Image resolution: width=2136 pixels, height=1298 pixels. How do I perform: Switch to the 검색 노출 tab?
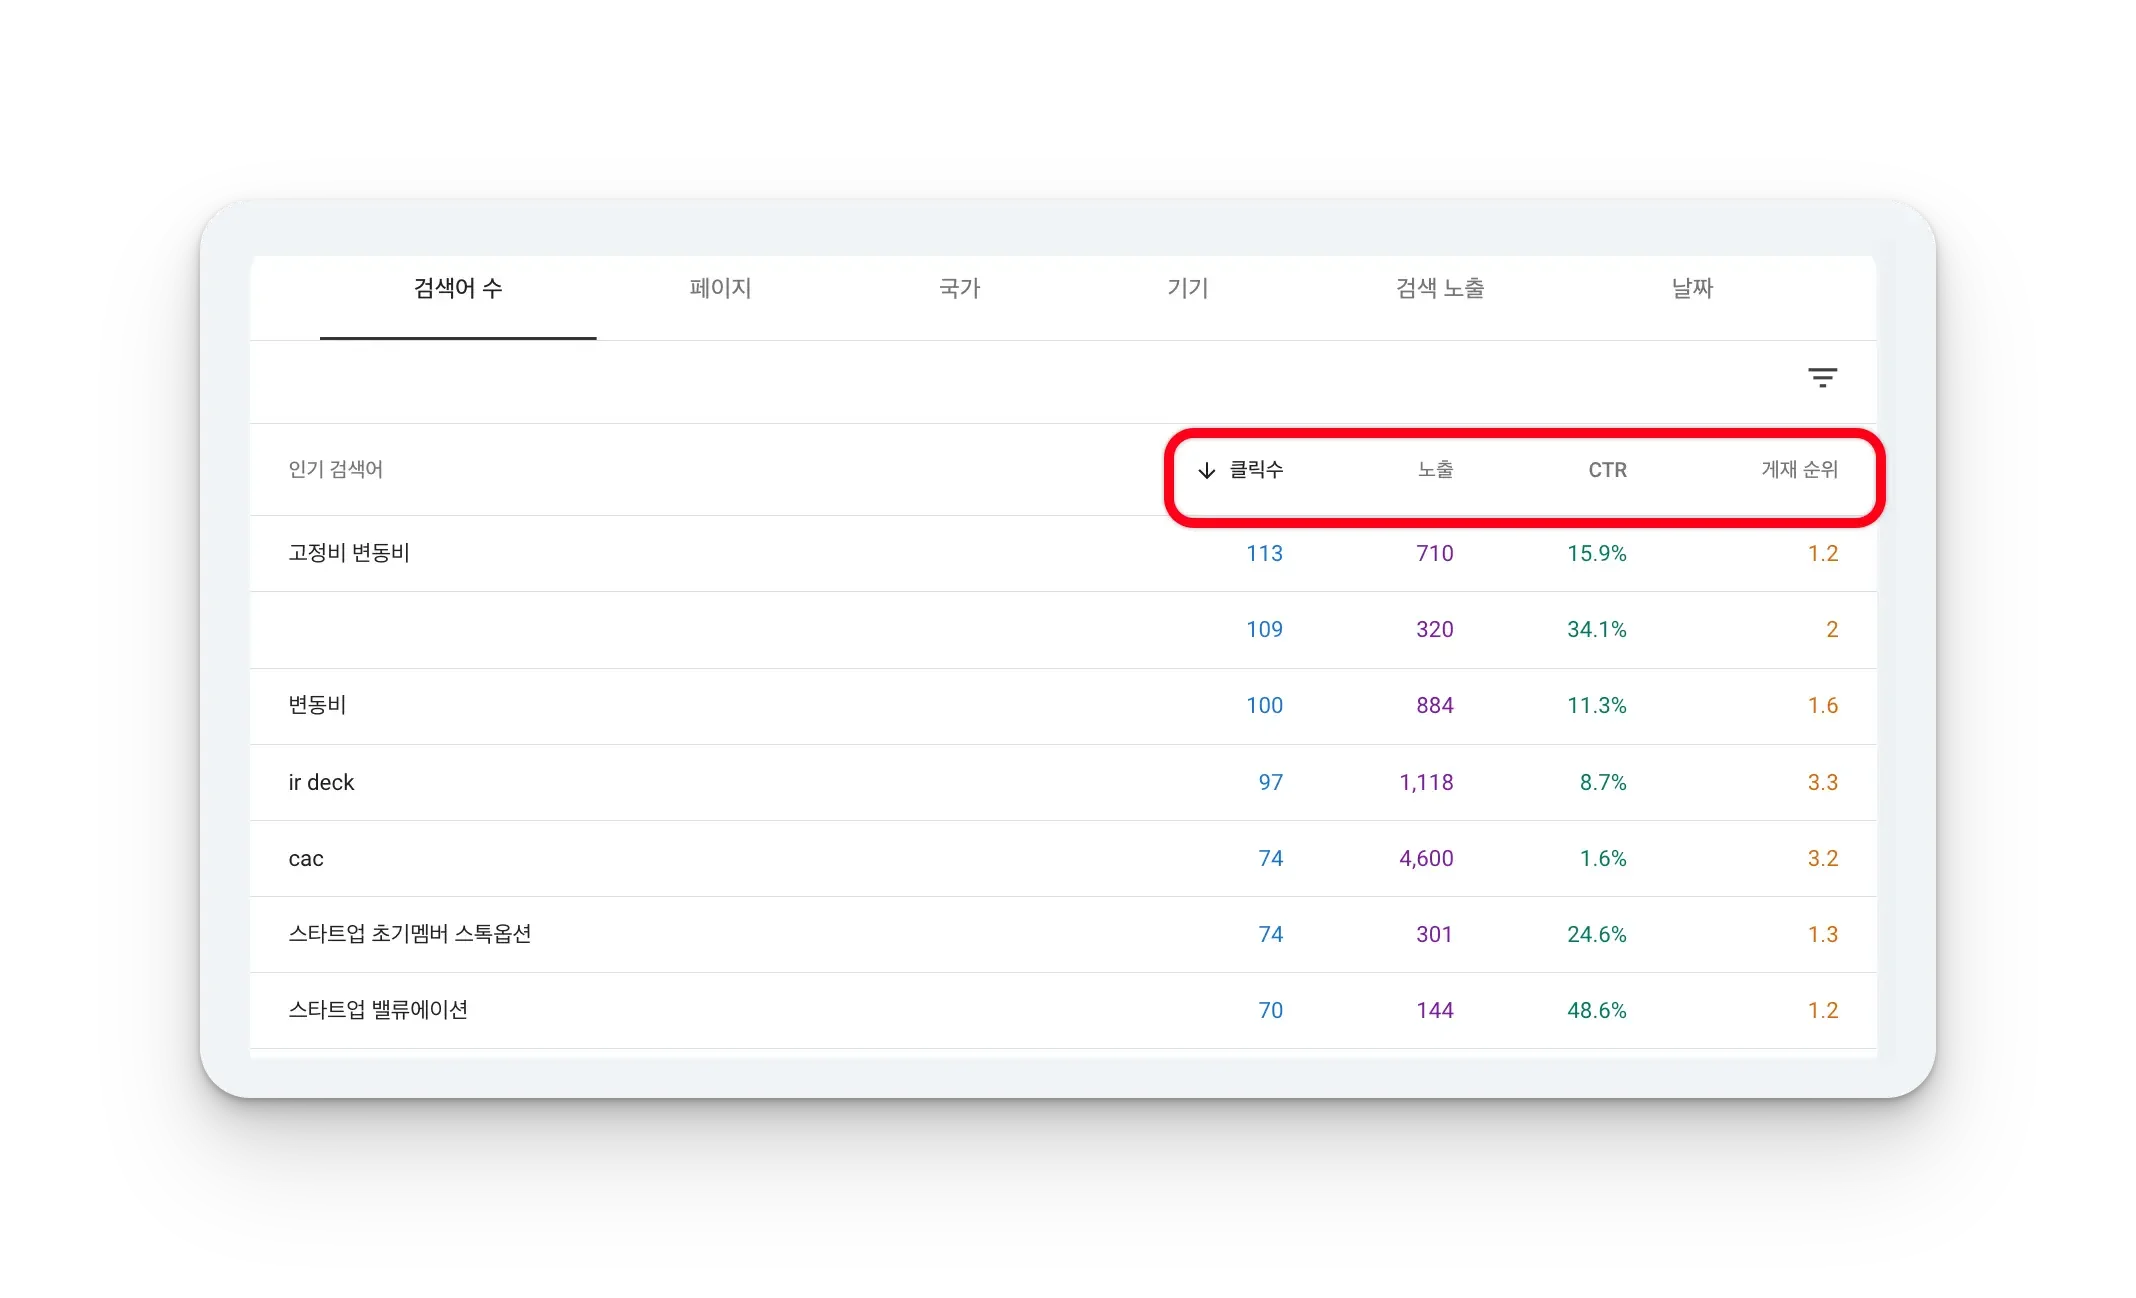[x=1440, y=288]
